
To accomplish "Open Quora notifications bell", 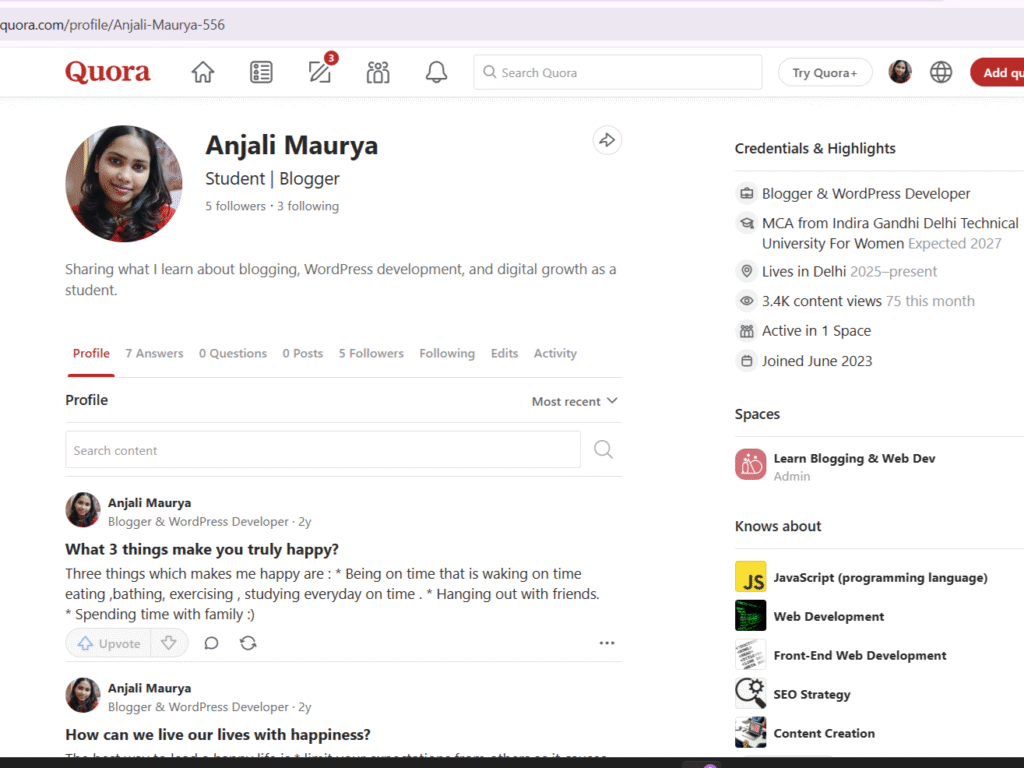I will click(x=436, y=71).
